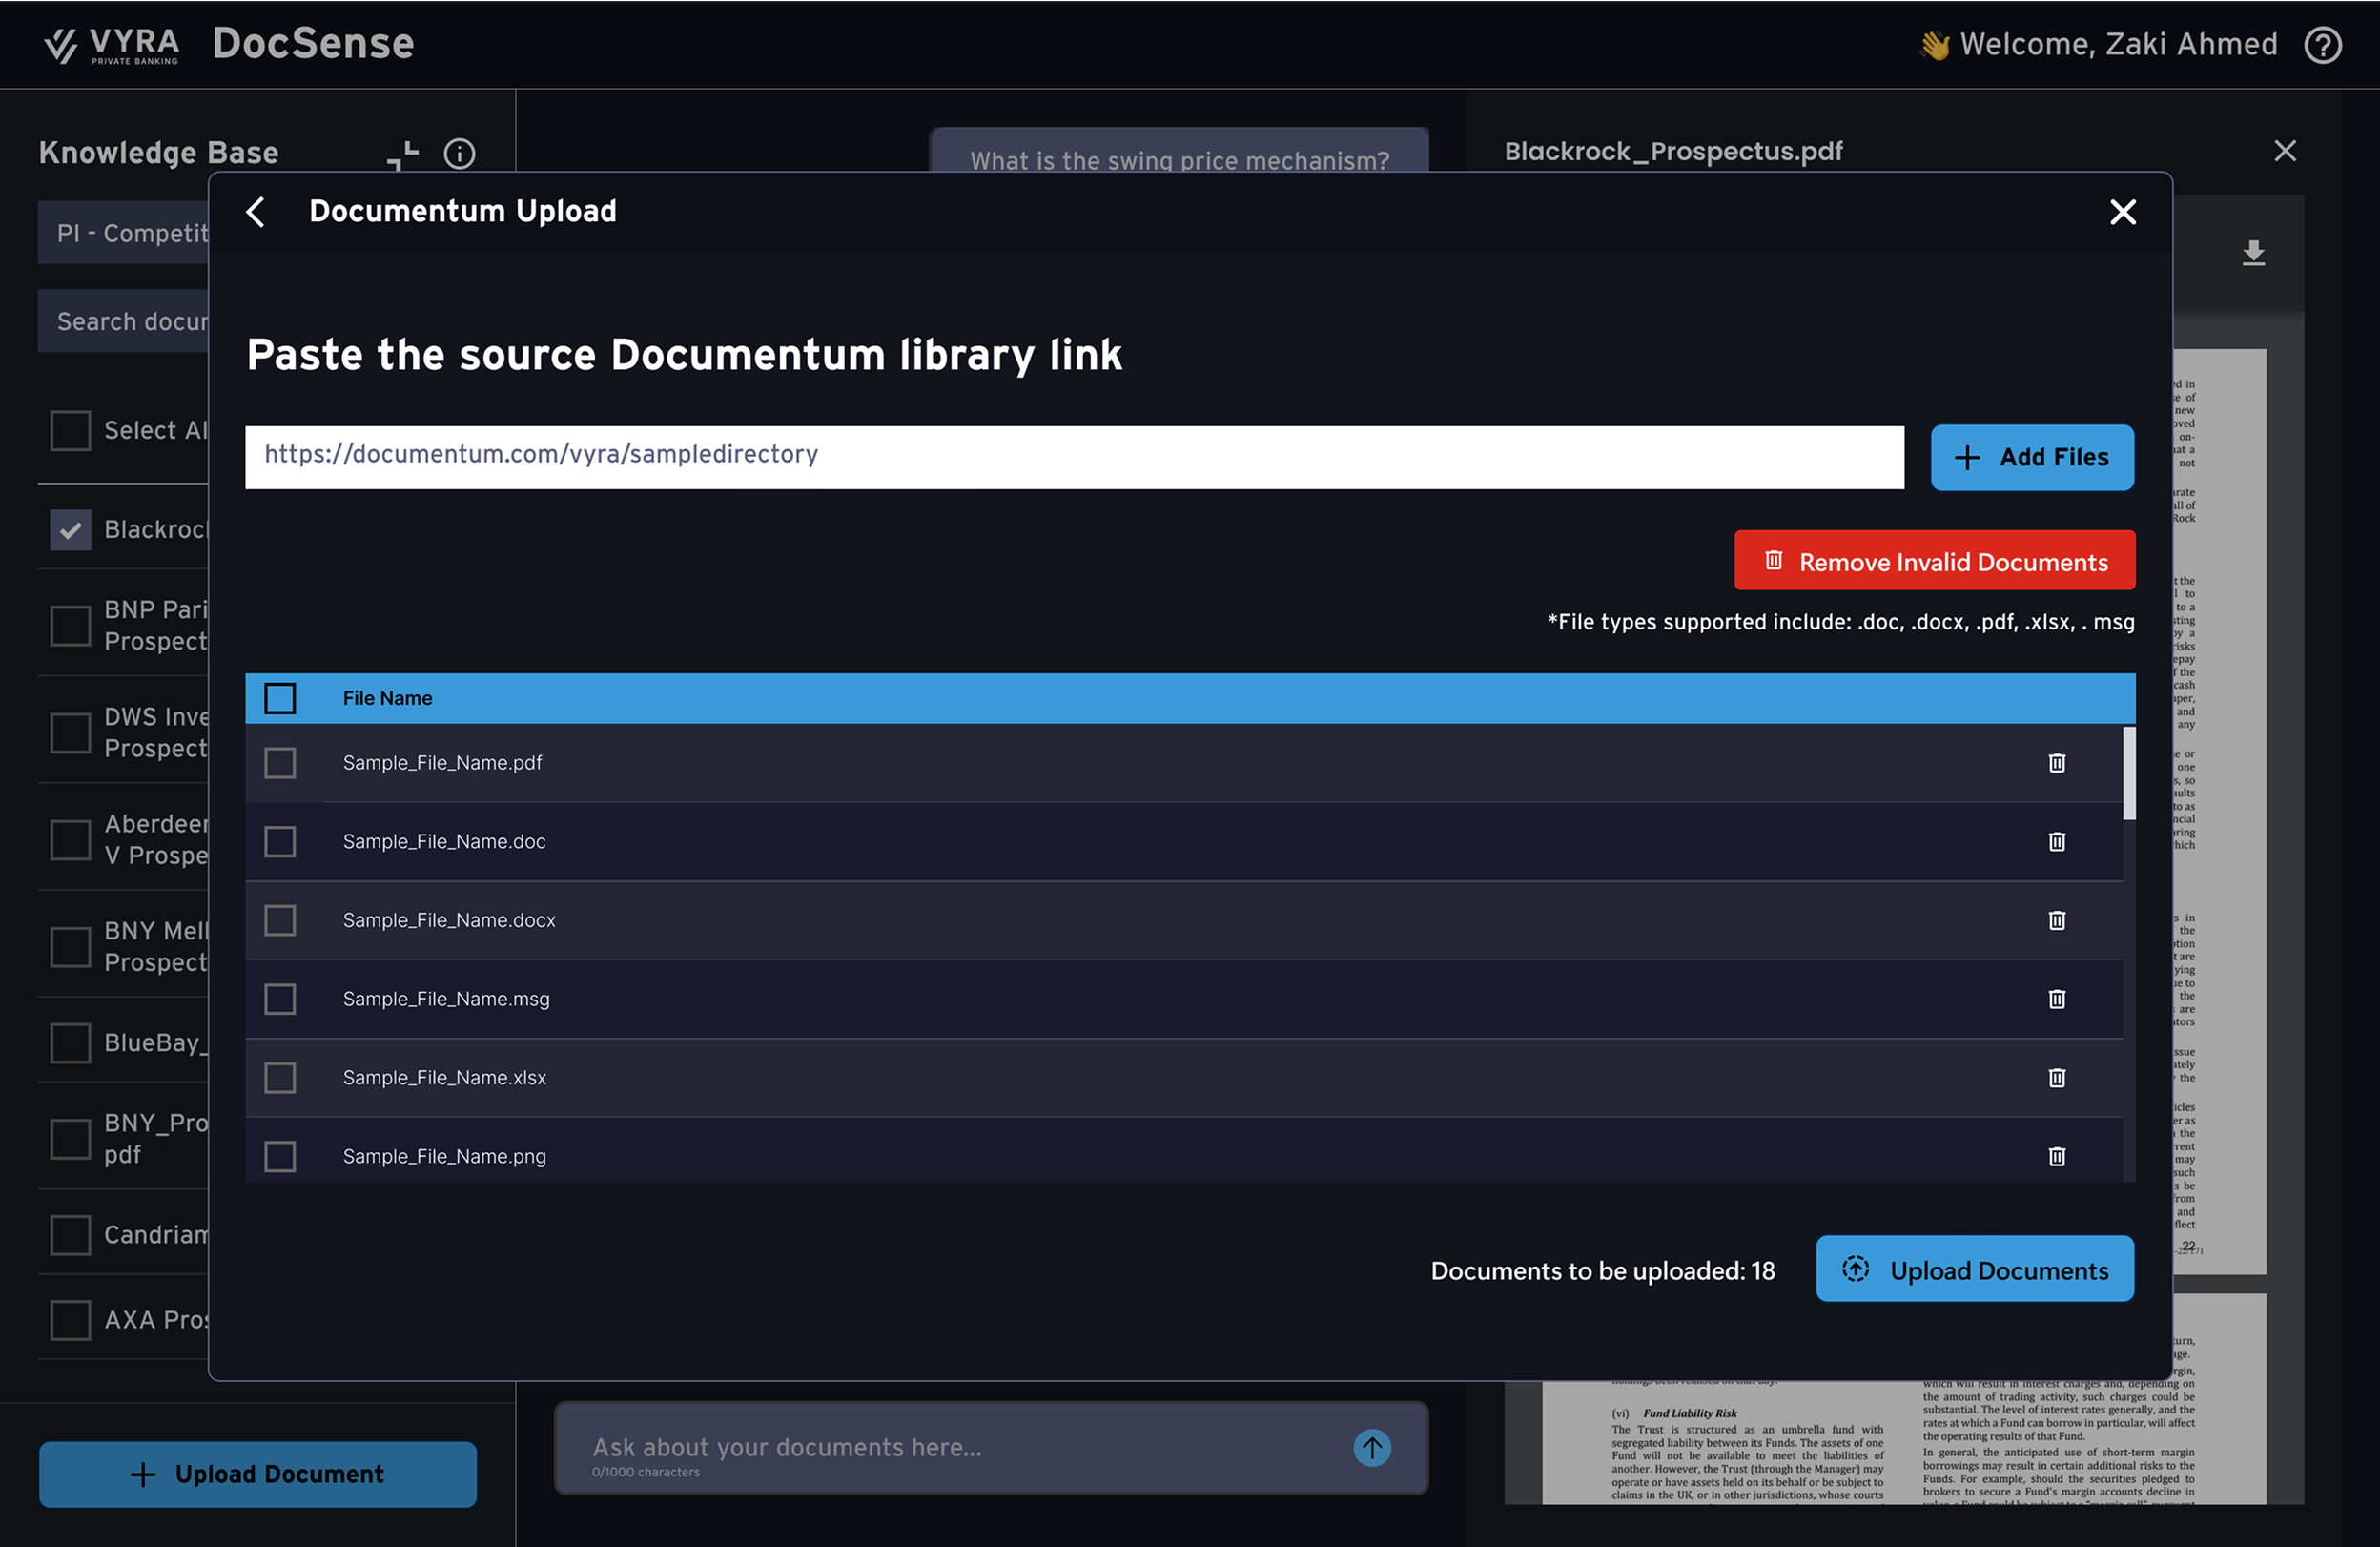Click the Ask about your documents box
The height and width of the screenshot is (1547, 2380).
tap(991, 1447)
